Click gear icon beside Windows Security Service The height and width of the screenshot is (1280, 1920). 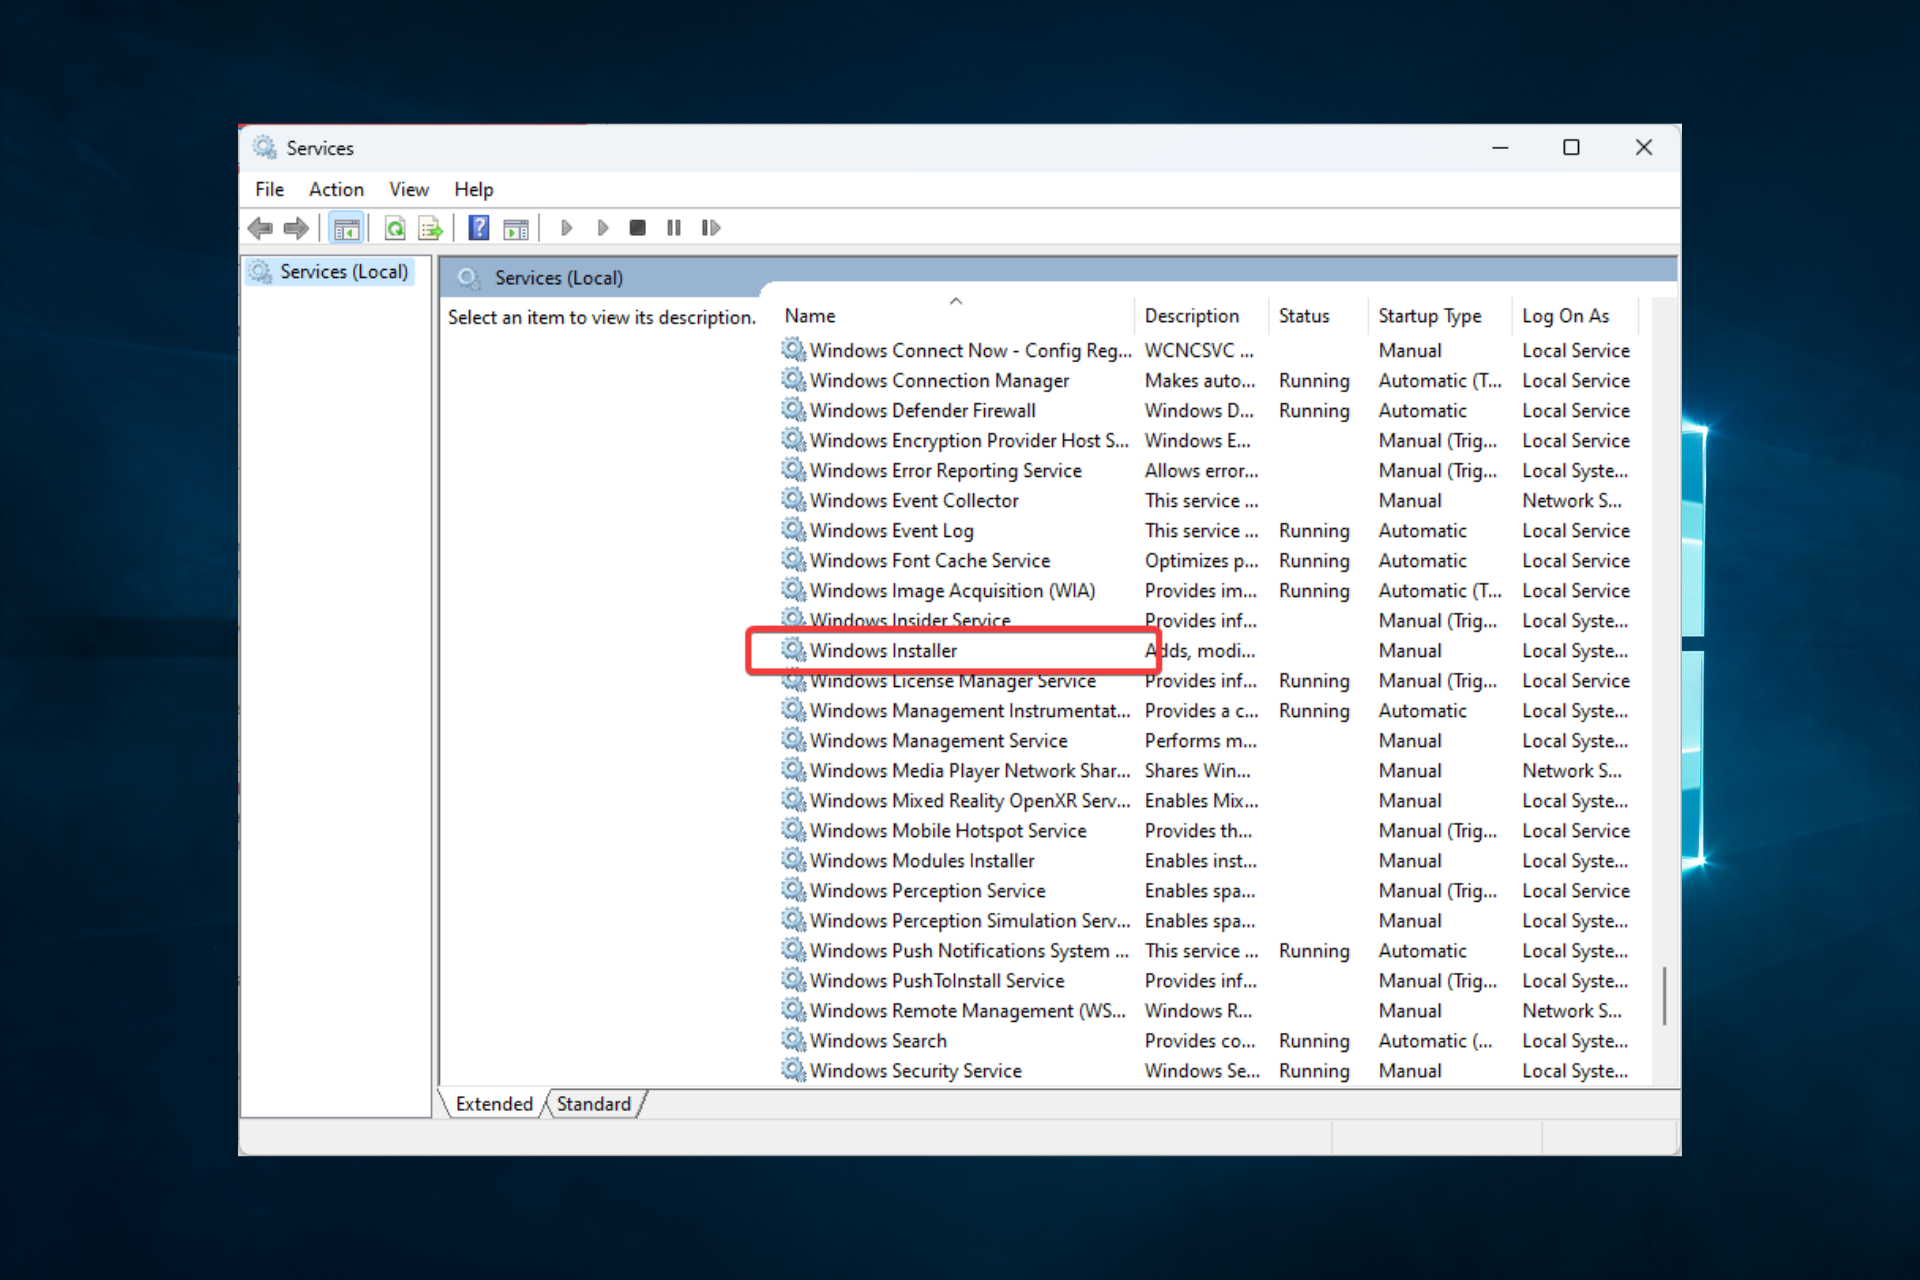click(x=794, y=1070)
